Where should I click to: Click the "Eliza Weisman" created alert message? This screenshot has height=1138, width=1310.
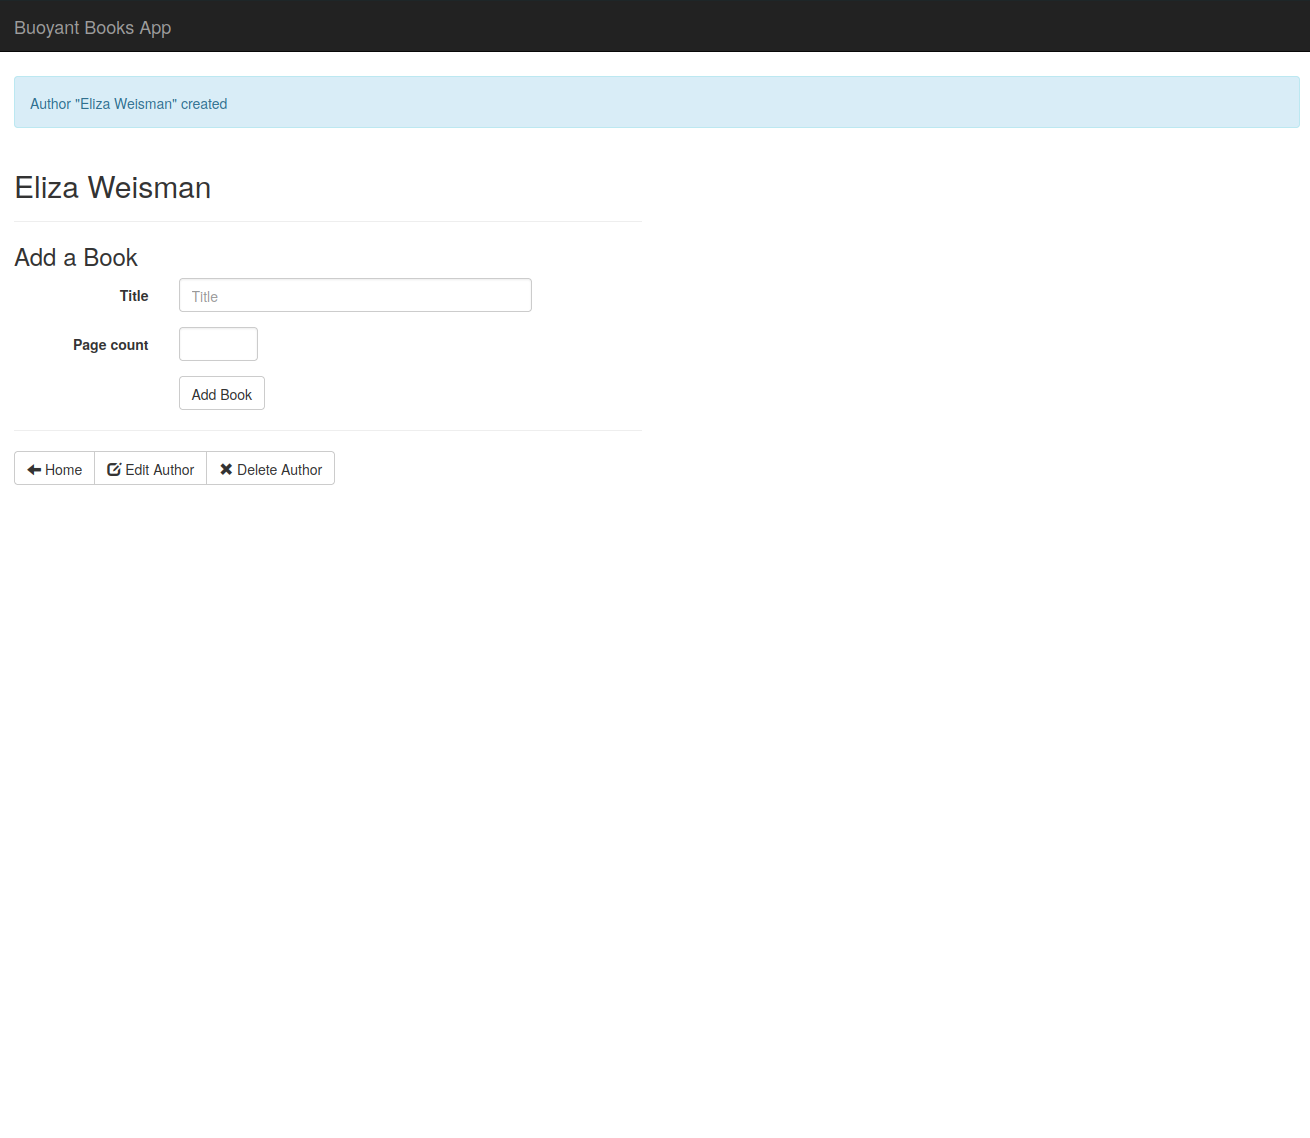(x=129, y=104)
